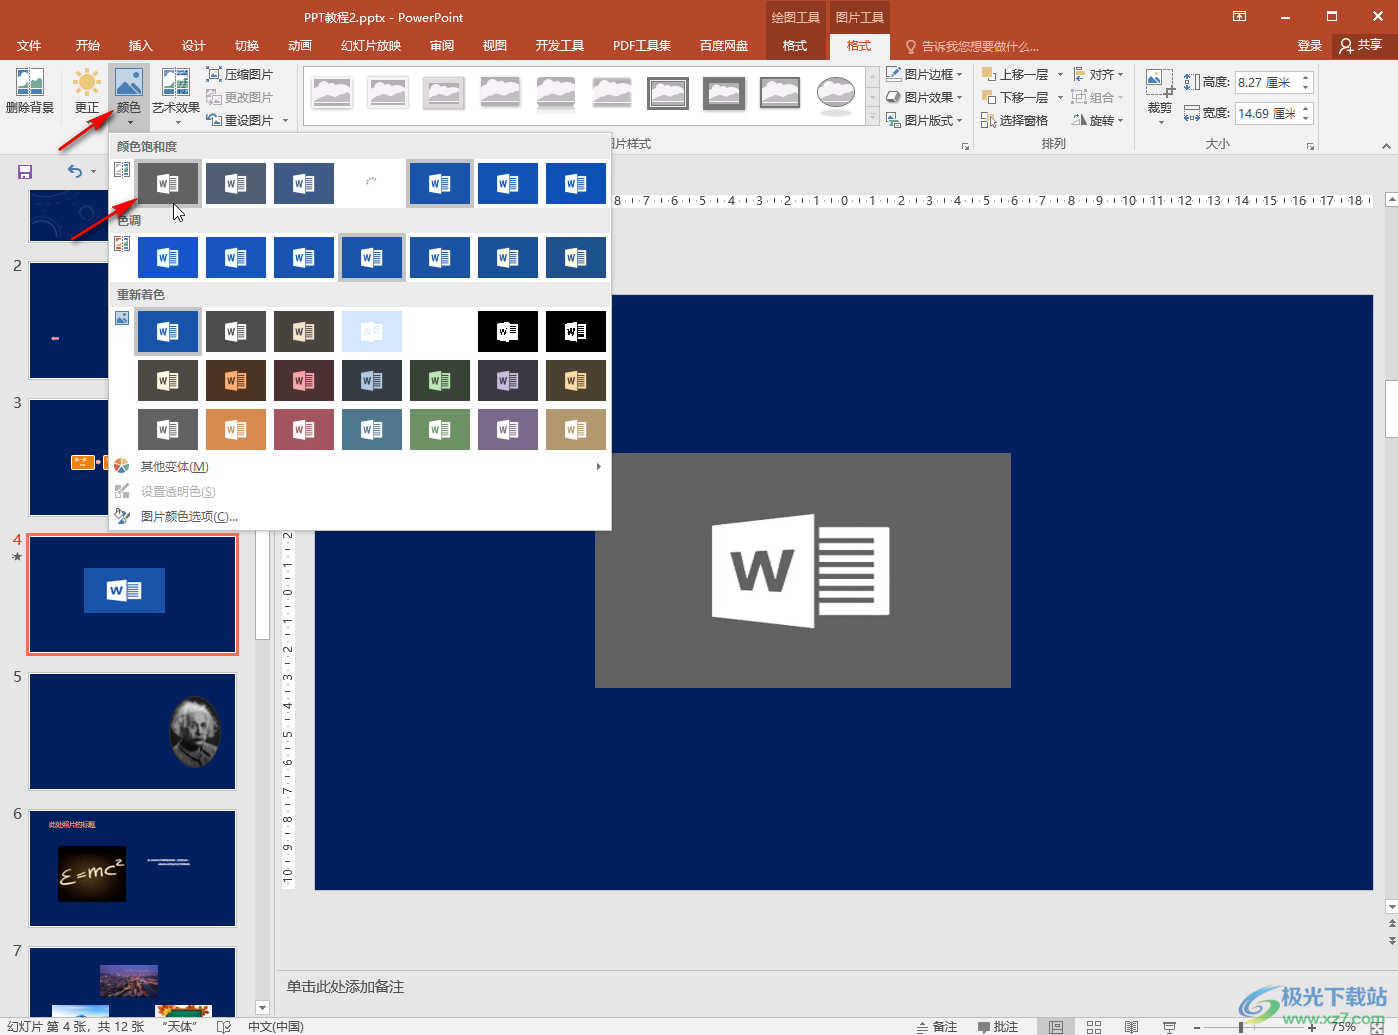Click the notes area placeholder text
The height and width of the screenshot is (1035, 1398).
click(x=345, y=986)
